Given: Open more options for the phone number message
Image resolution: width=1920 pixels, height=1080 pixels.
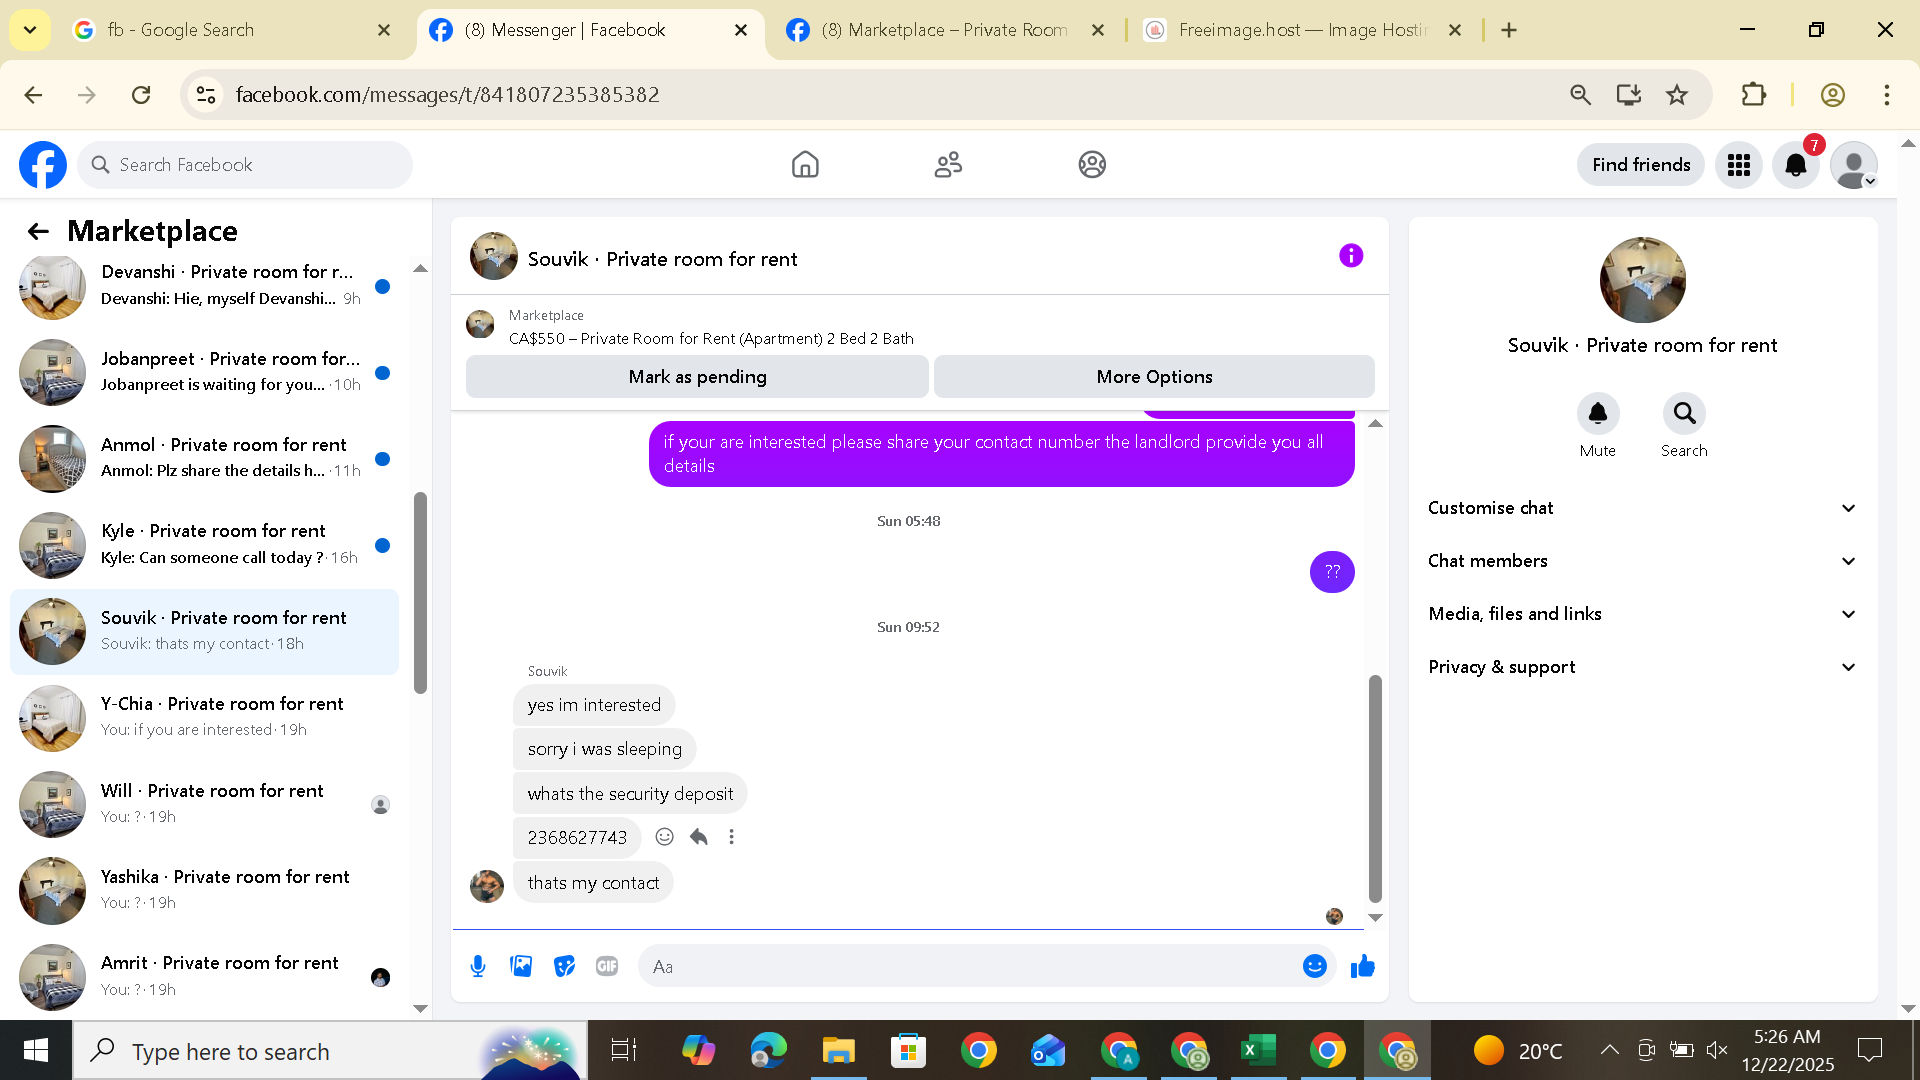Looking at the screenshot, I should click(x=731, y=837).
